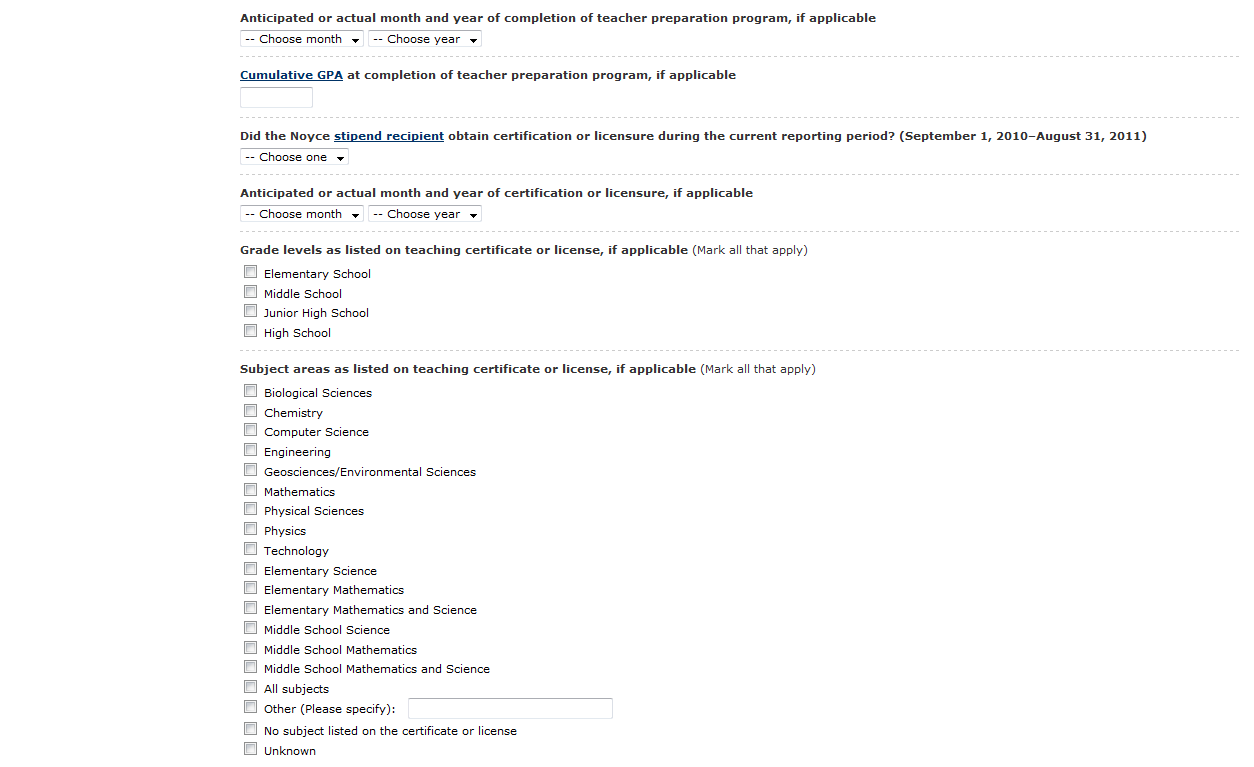
Task: Open program completion month dropdown
Action: point(302,39)
